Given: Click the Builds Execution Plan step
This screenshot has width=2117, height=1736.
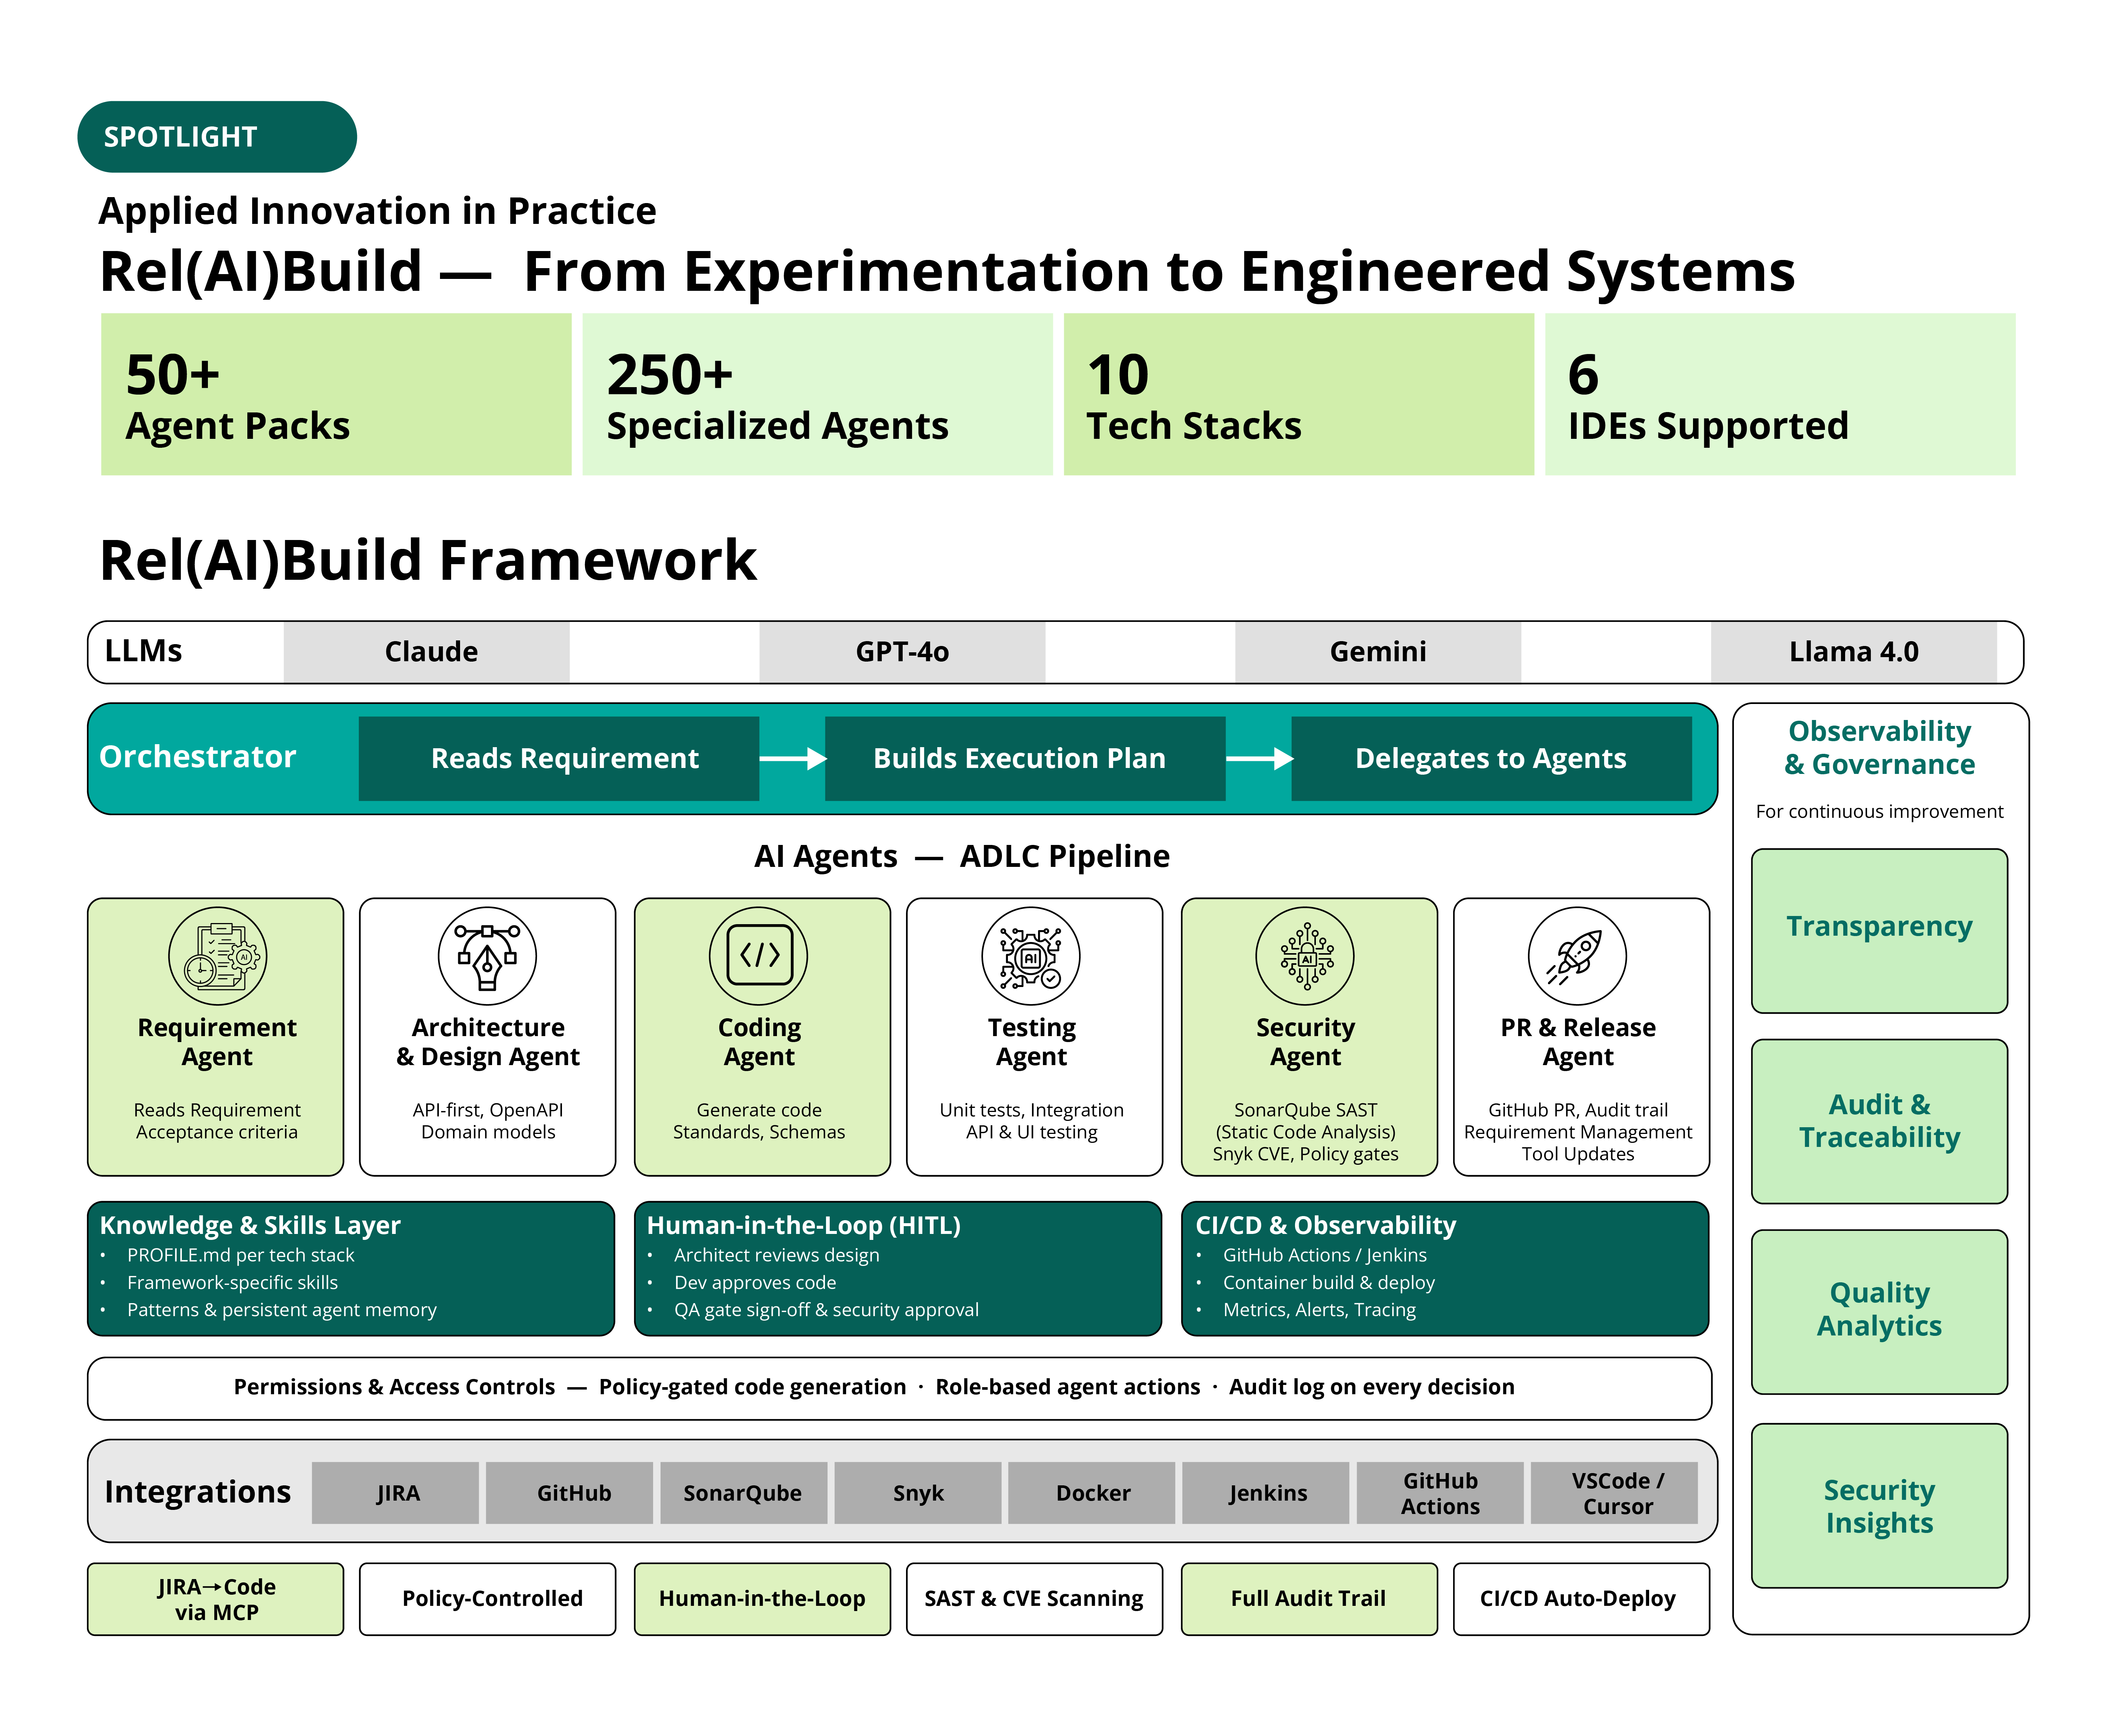Looking at the screenshot, I should tap(1025, 759).
